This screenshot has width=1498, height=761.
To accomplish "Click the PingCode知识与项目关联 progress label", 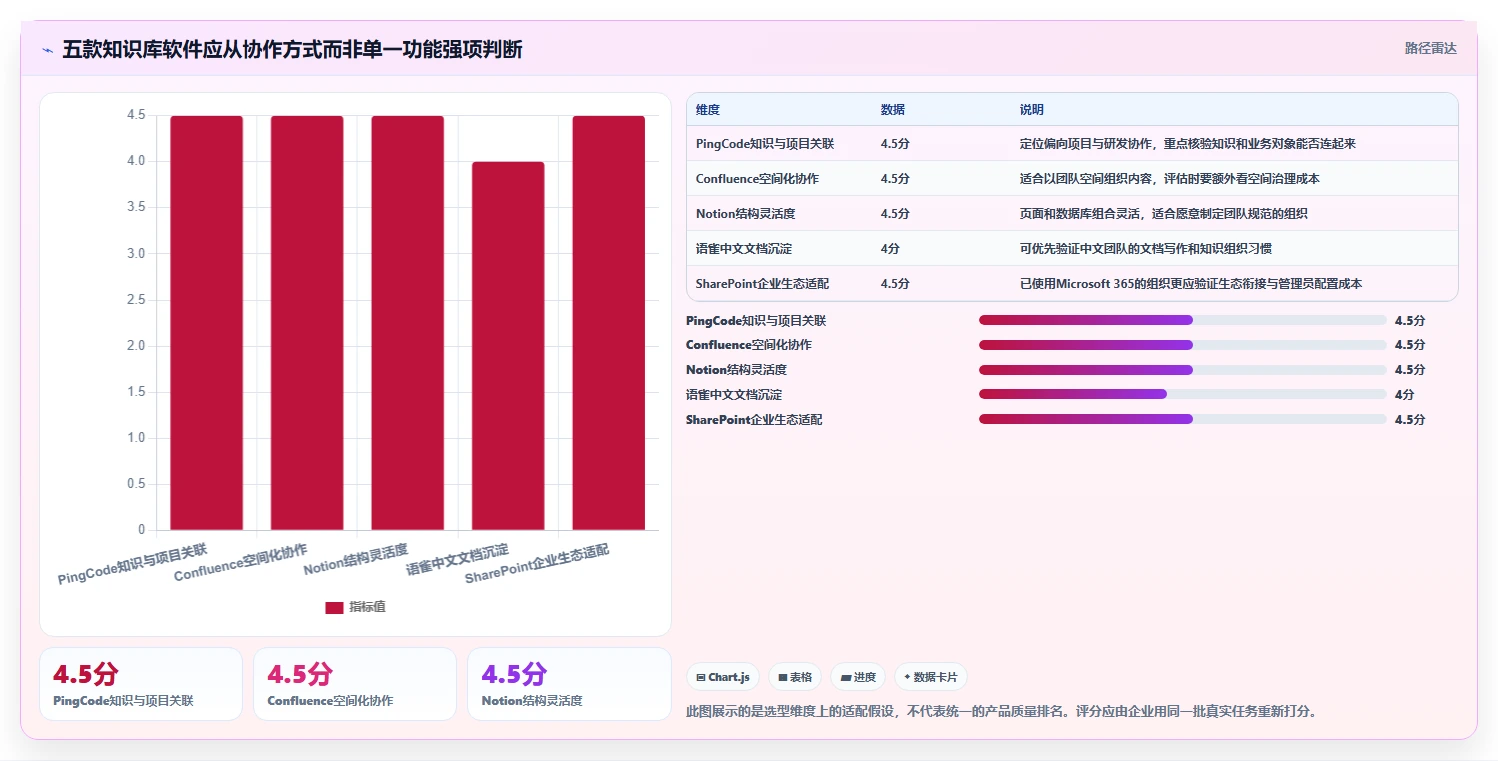I will tap(756, 321).
